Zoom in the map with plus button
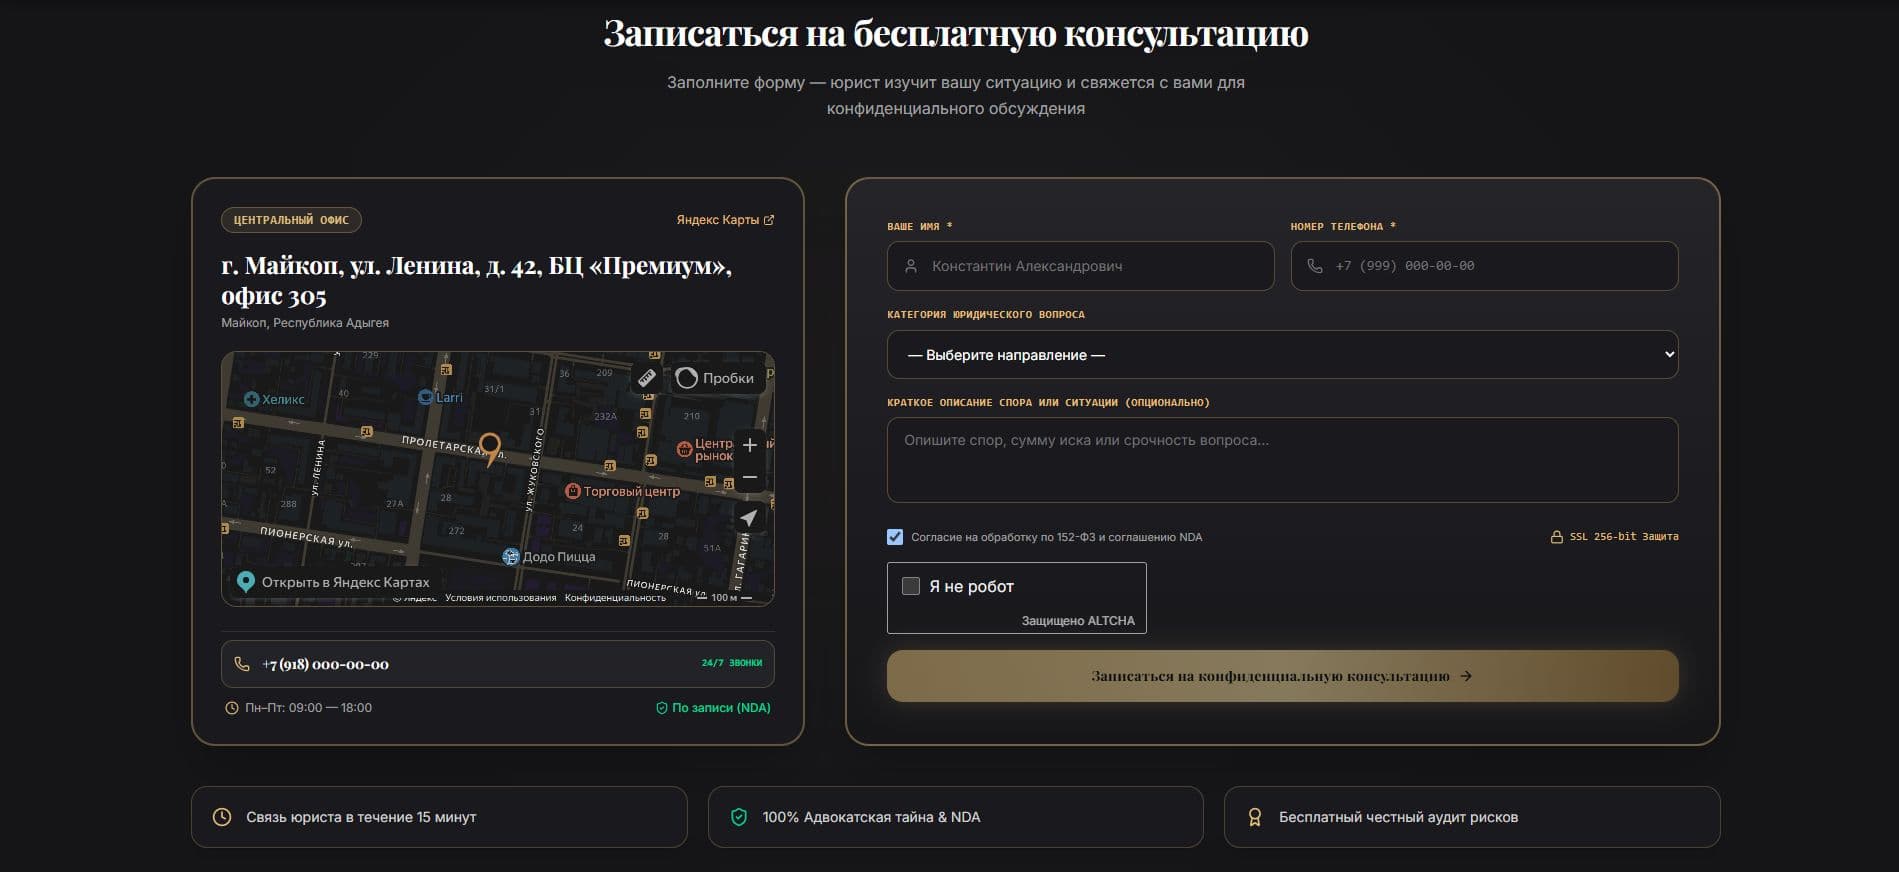Screen dimensions: 1899x872 tap(749, 445)
